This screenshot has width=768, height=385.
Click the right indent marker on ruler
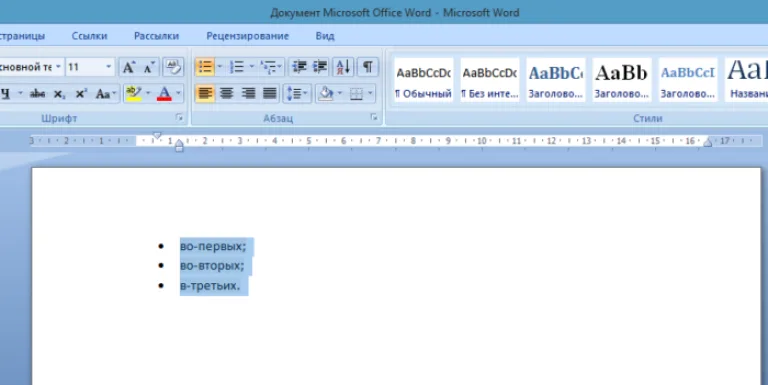coord(708,143)
